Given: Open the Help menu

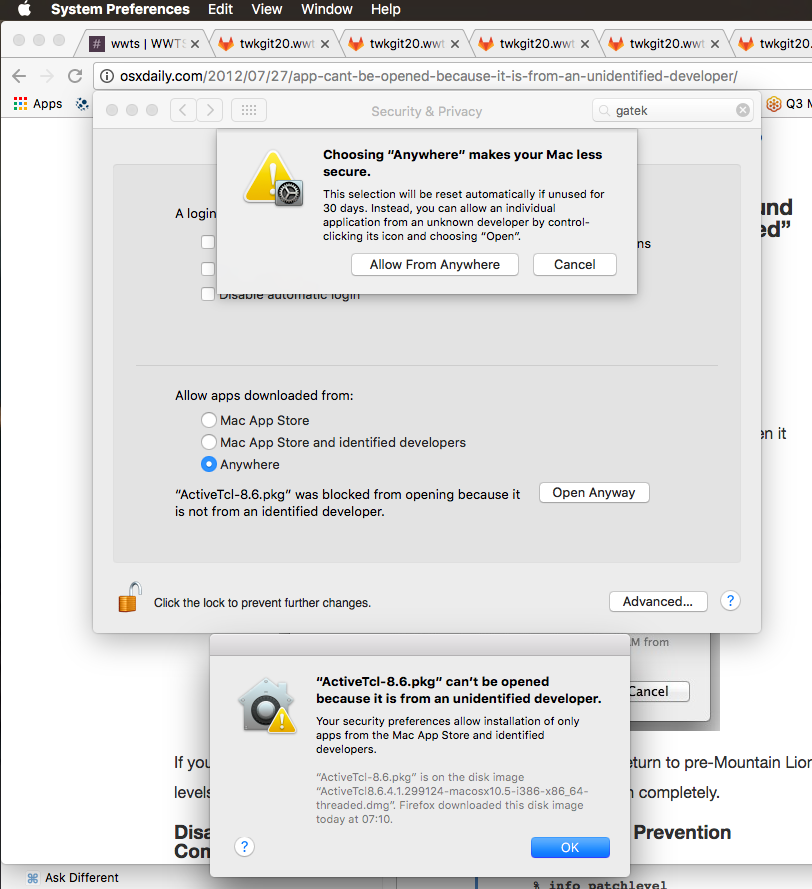Looking at the screenshot, I should point(386,9).
